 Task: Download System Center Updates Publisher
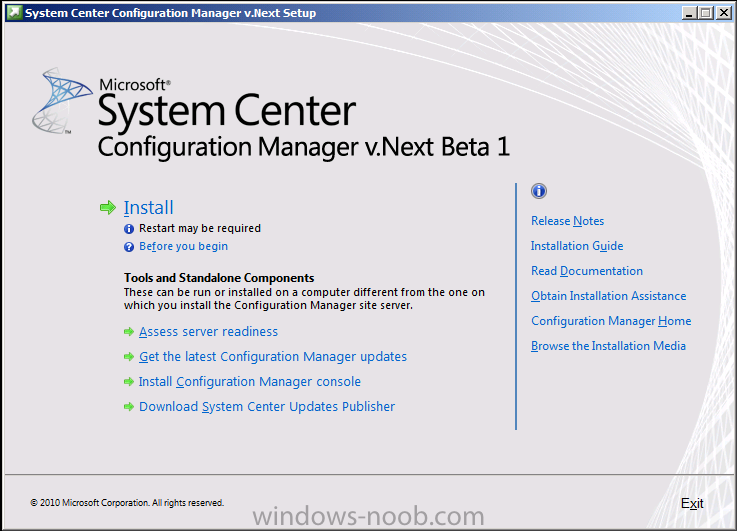[x=267, y=406]
